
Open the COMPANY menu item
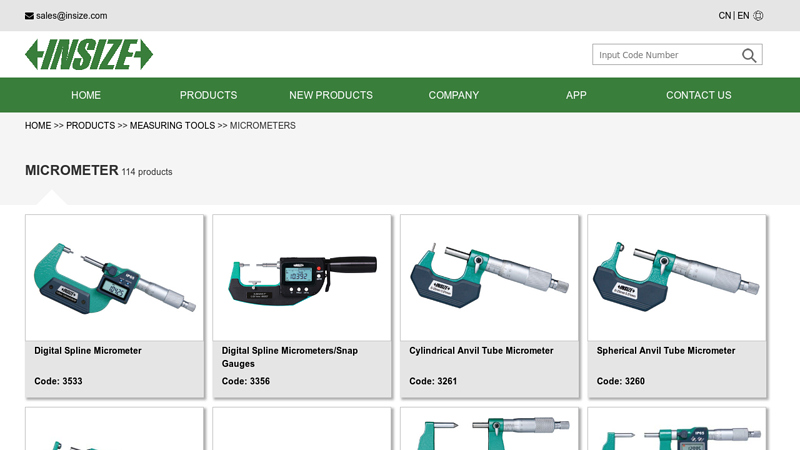(x=454, y=95)
